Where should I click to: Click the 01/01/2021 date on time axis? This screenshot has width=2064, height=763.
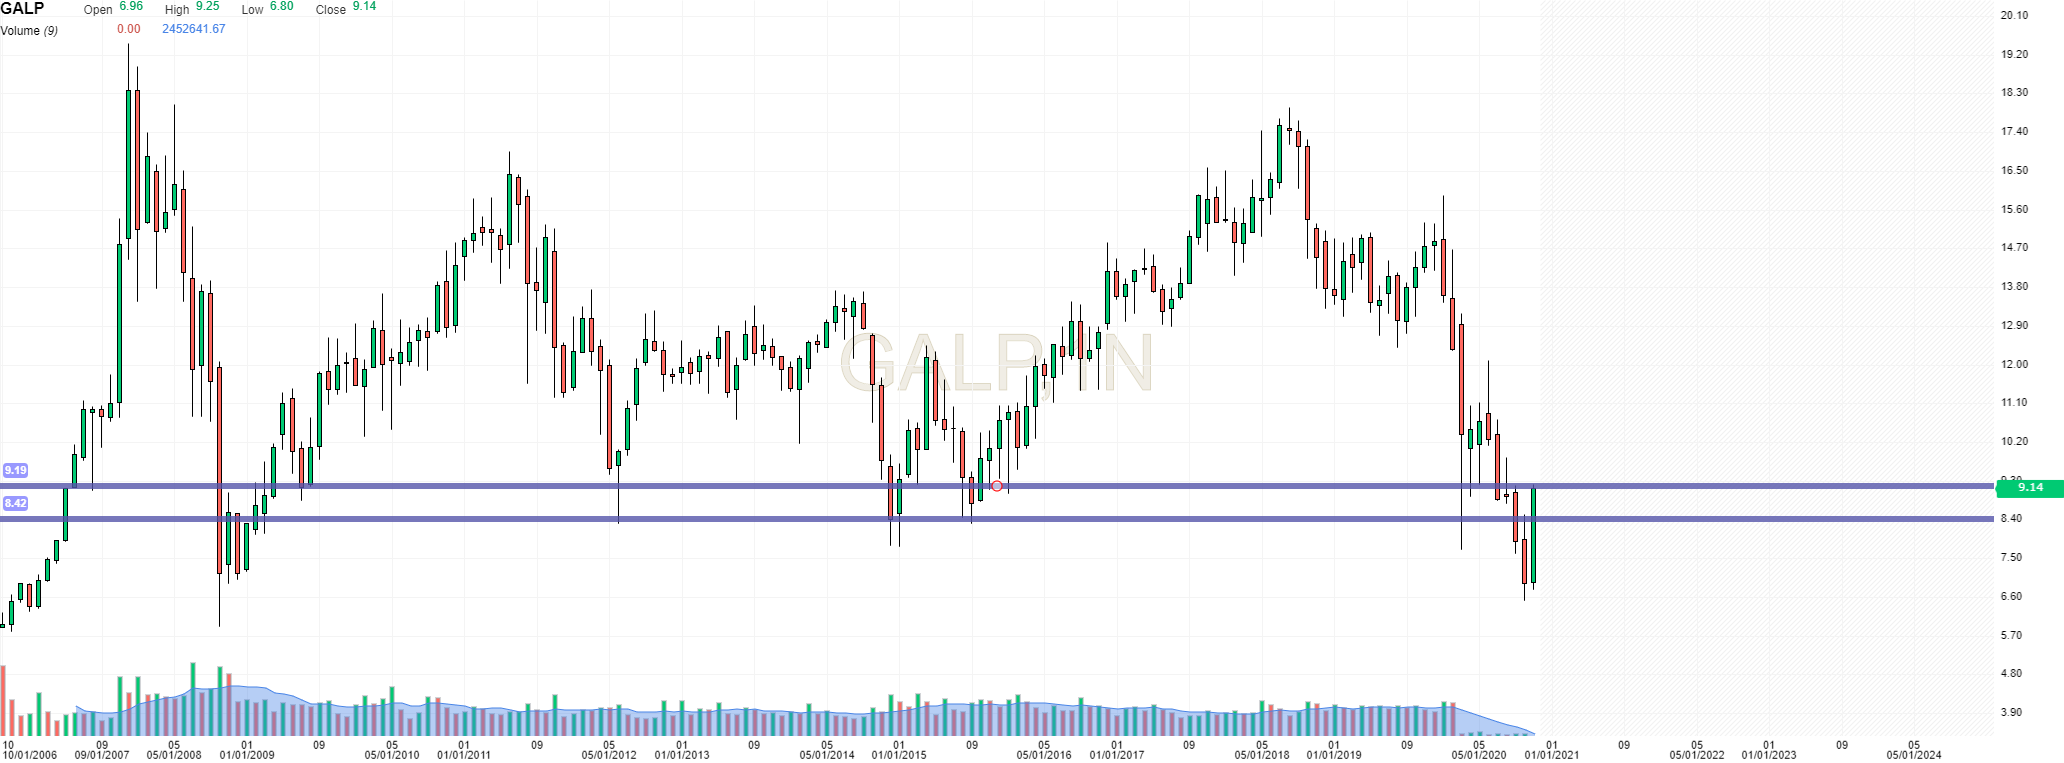pos(1551,755)
